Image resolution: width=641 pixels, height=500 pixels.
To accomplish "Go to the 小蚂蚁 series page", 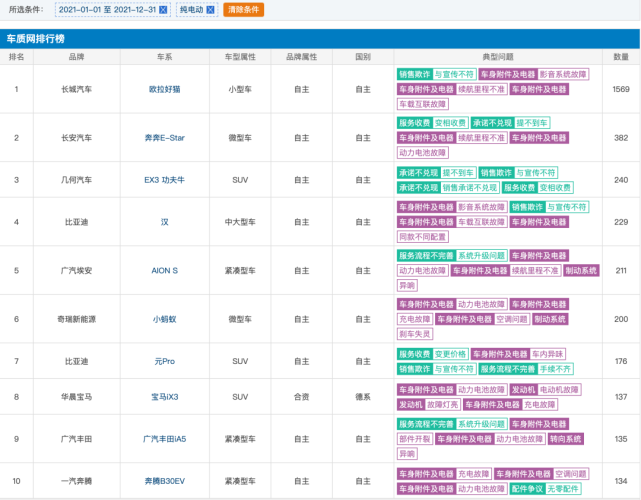I will [165, 318].
